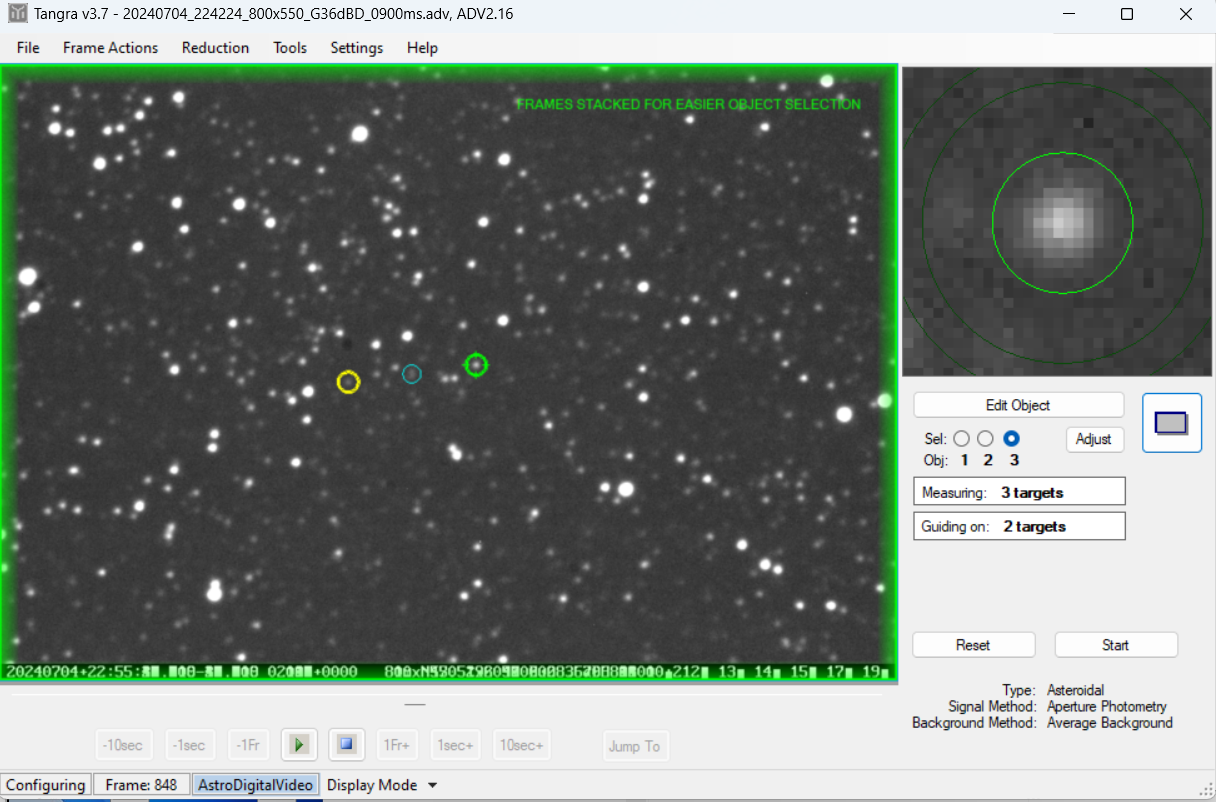Click the green play button

point(299,745)
